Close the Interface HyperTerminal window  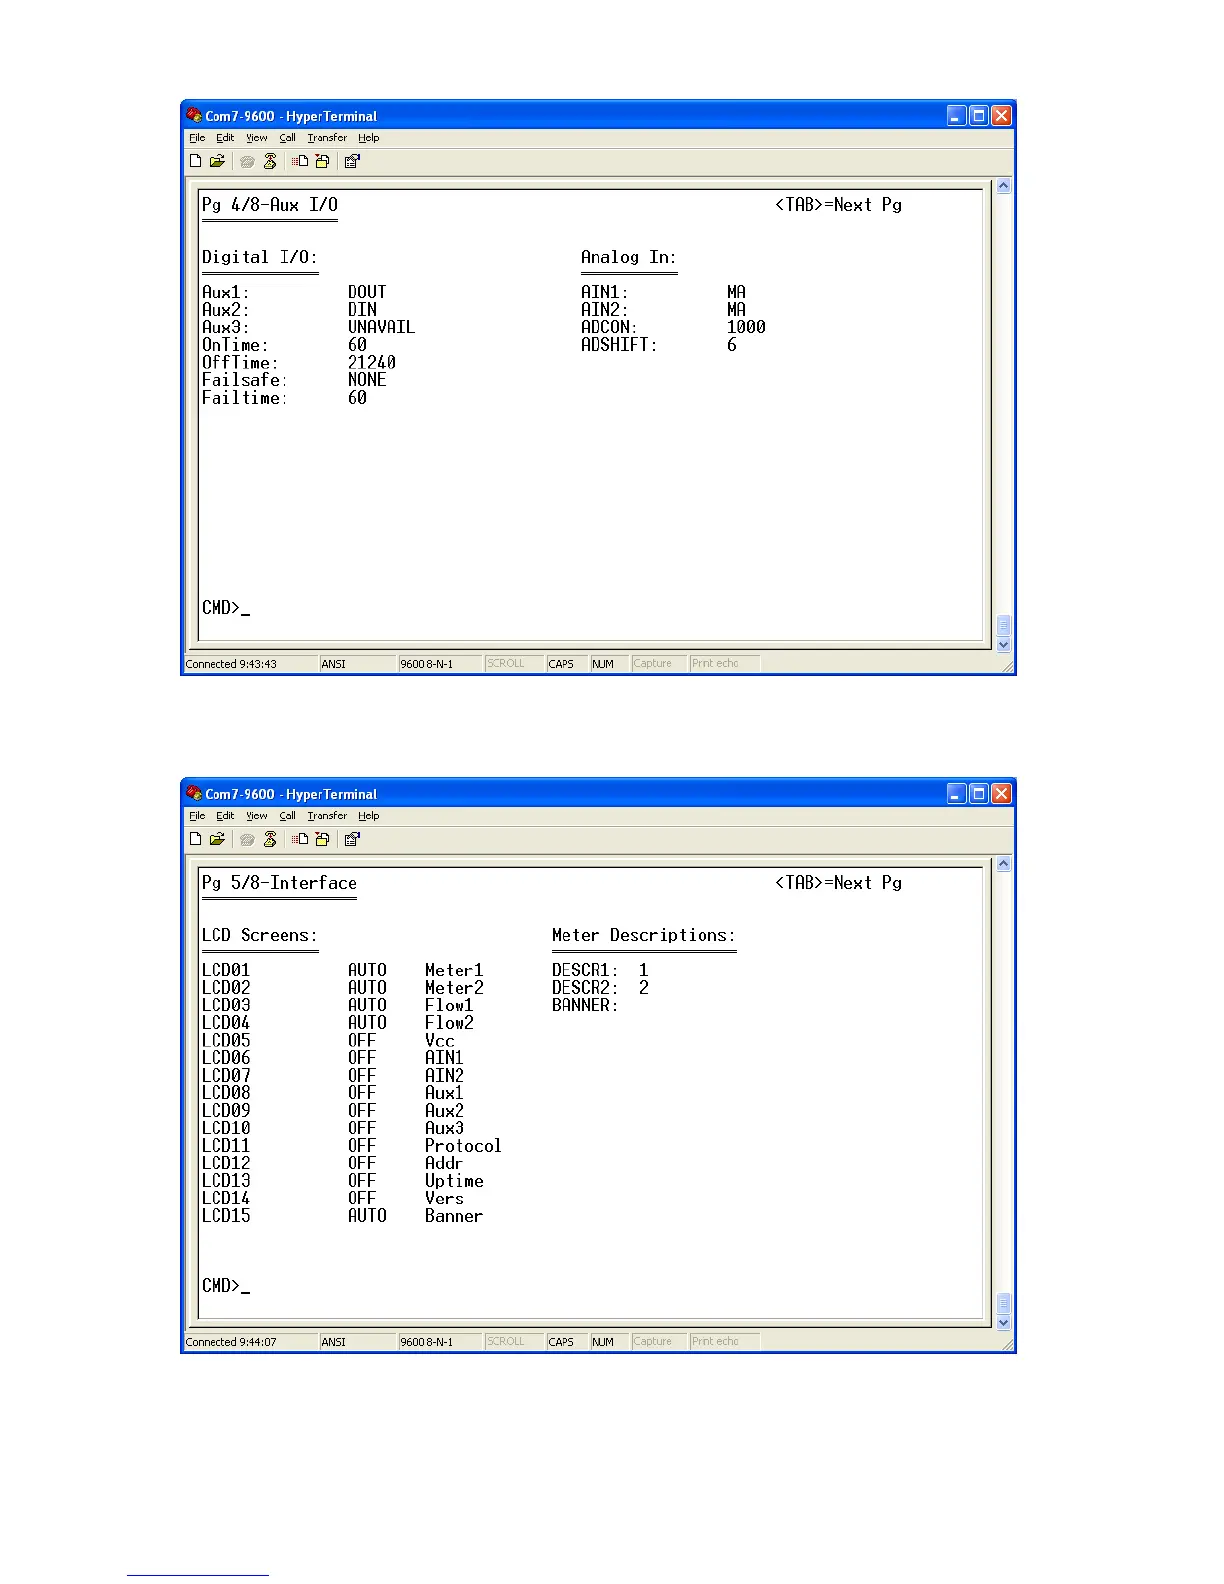coord(1001,794)
